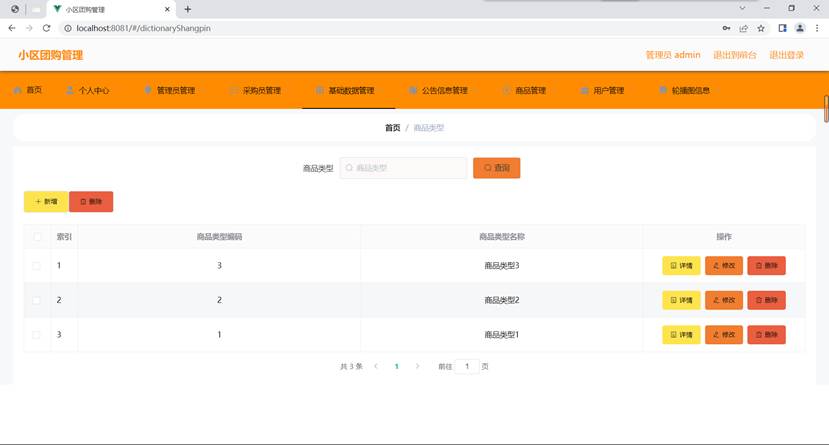Check the row 商品类型1 checkbox
Image resolution: width=829 pixels, height=445 pixels.
click(36, 335)
